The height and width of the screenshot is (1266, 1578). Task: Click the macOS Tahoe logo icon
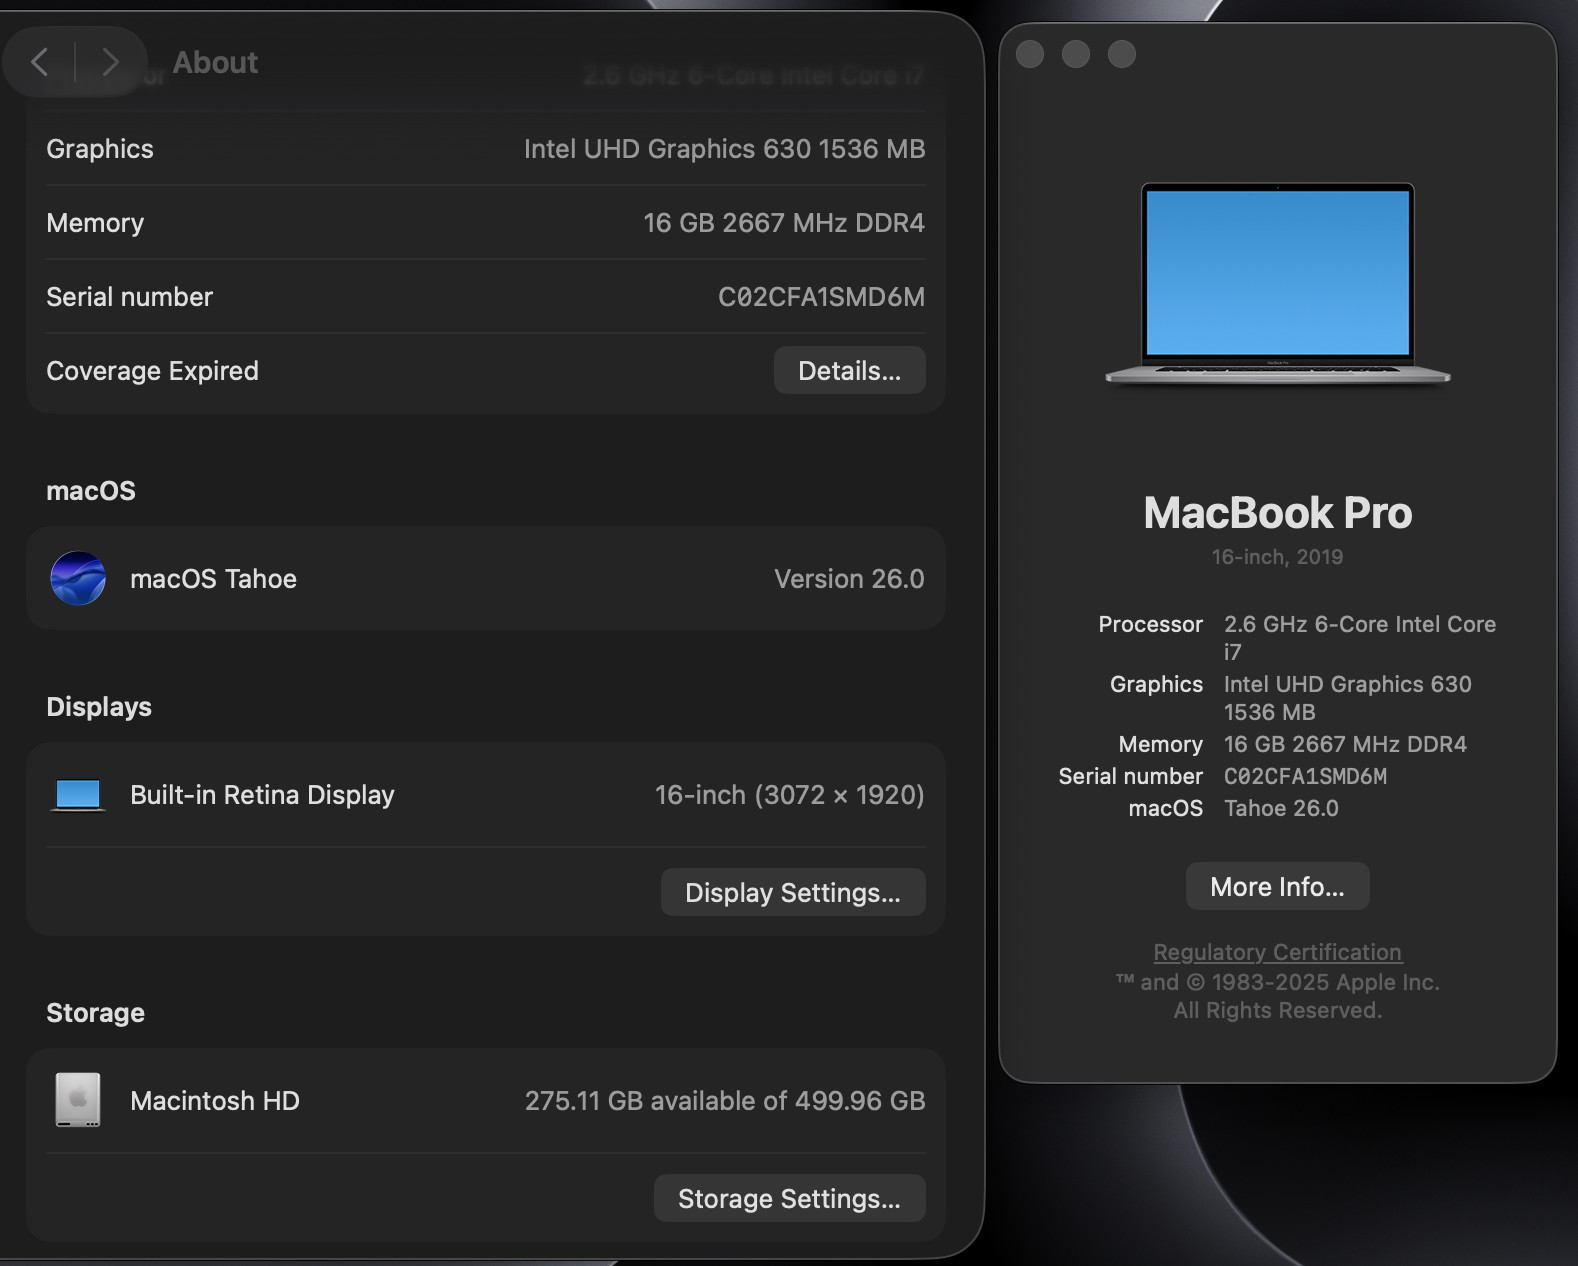(x=78, y=578)
